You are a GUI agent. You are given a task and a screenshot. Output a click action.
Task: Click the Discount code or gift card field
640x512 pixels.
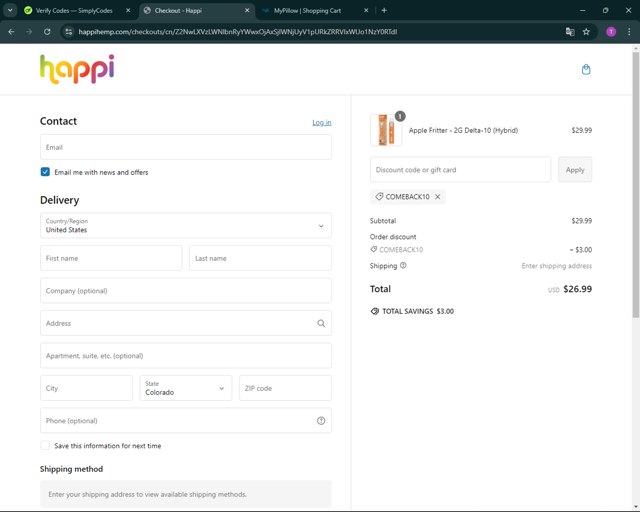pyautogui.click(x=460, y=169)
